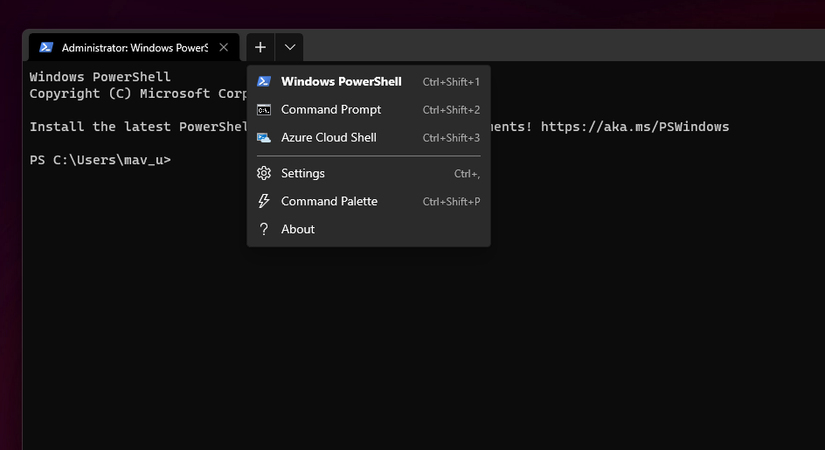Click the Settings gear icon
The width and height of the screenshot is (825, 450).
(x=264, y=173)
